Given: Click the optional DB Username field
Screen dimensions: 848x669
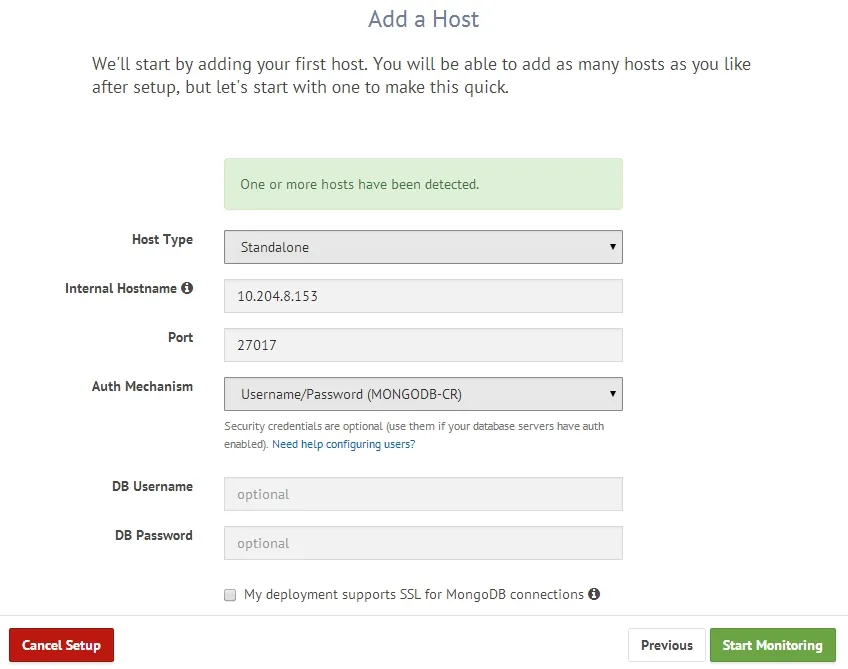Looking at the screenshot, I should [423, 494].
